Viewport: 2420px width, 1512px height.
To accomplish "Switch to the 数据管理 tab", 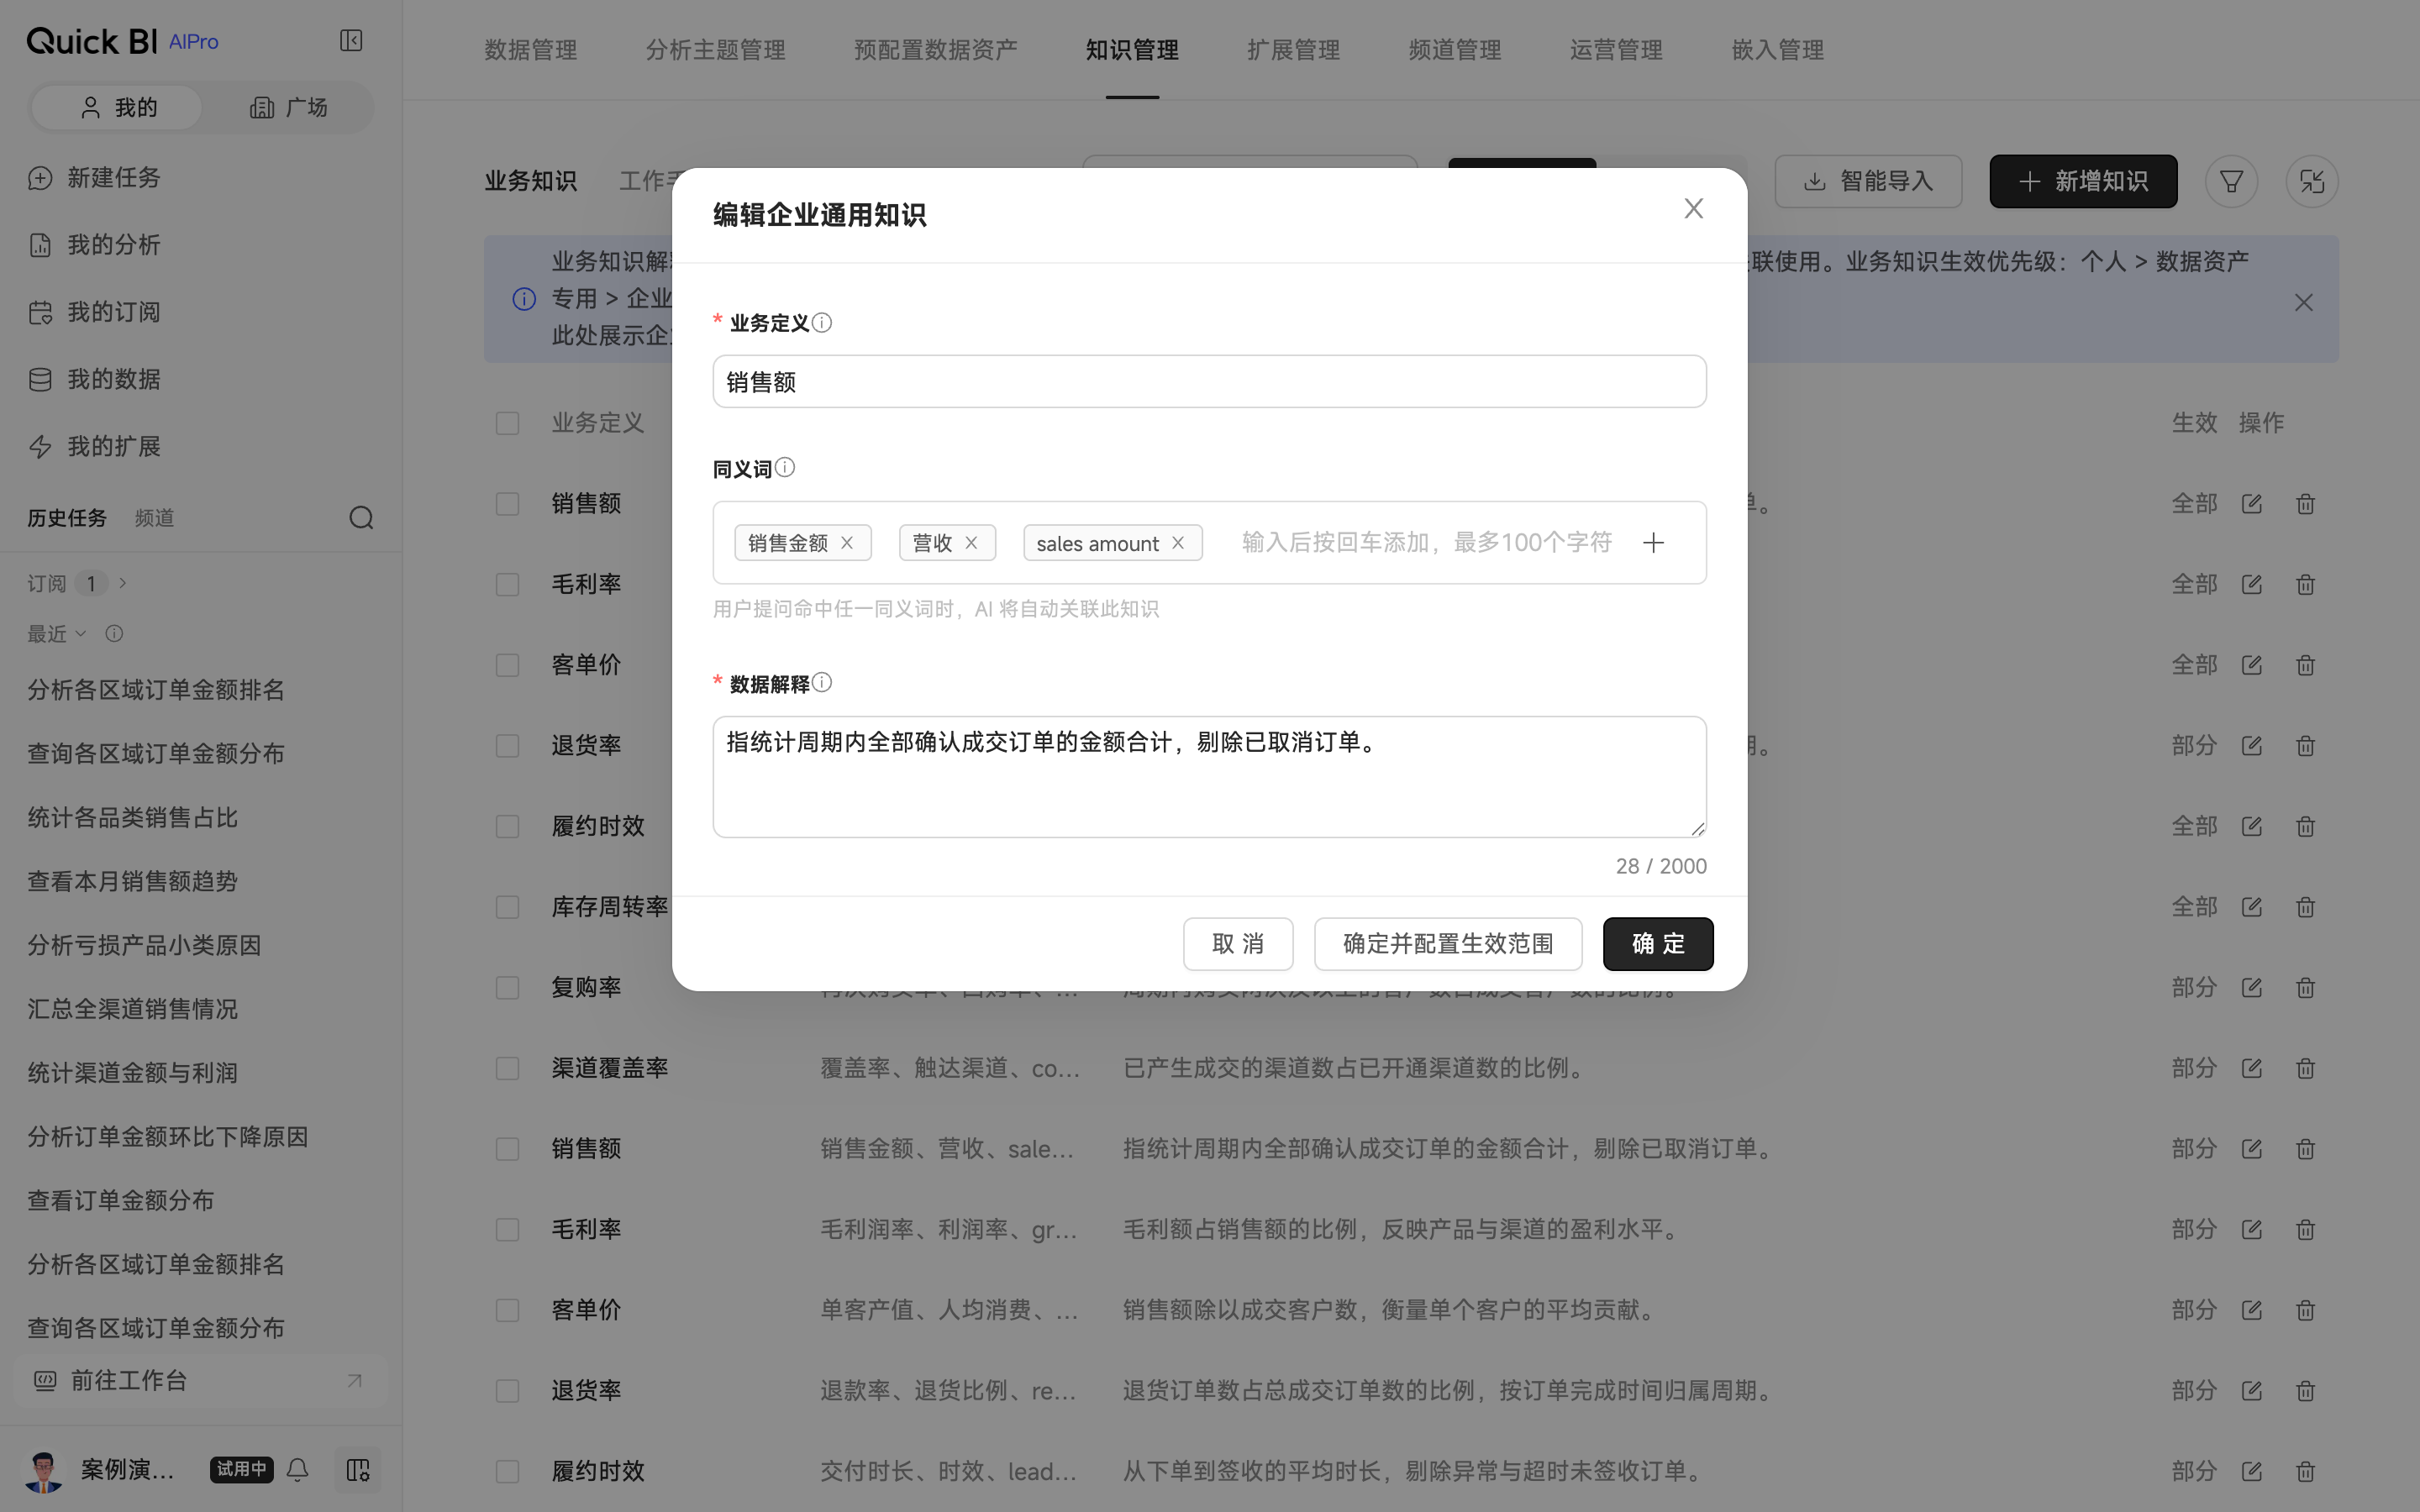I will tap(530, 50).
